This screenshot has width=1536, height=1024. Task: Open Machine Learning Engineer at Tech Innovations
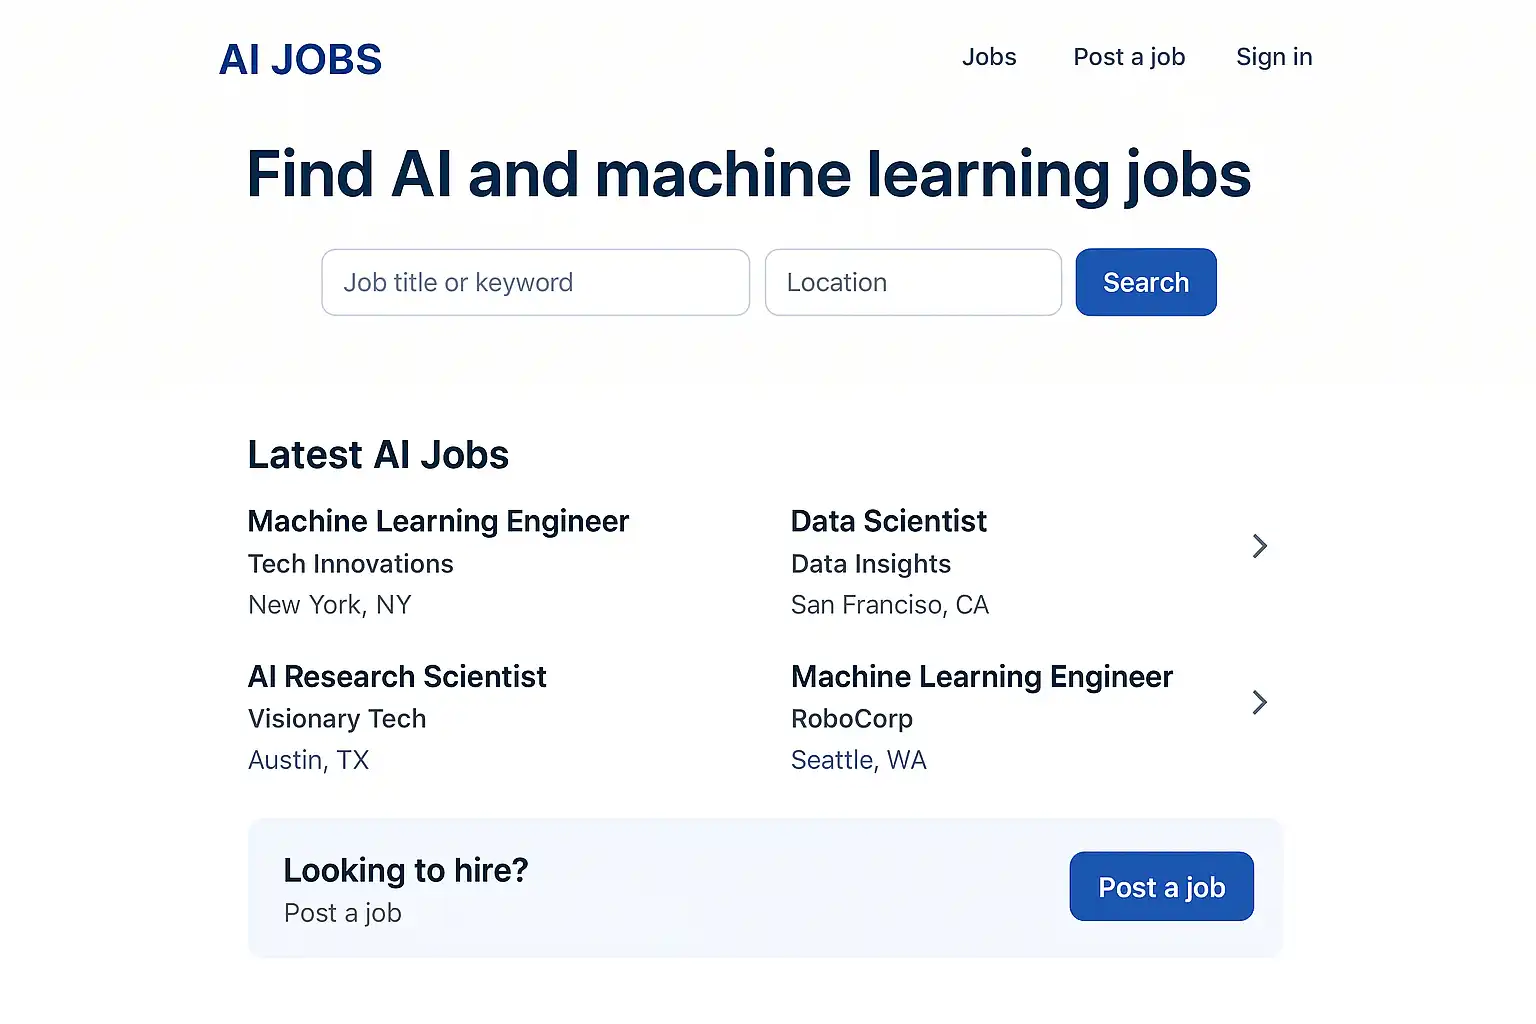pyautogui.click(x=438, y=521)
